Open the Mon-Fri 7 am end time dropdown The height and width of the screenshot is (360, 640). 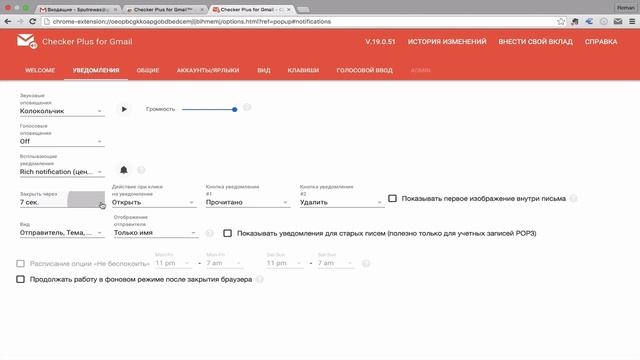click(x=224, y=263)
